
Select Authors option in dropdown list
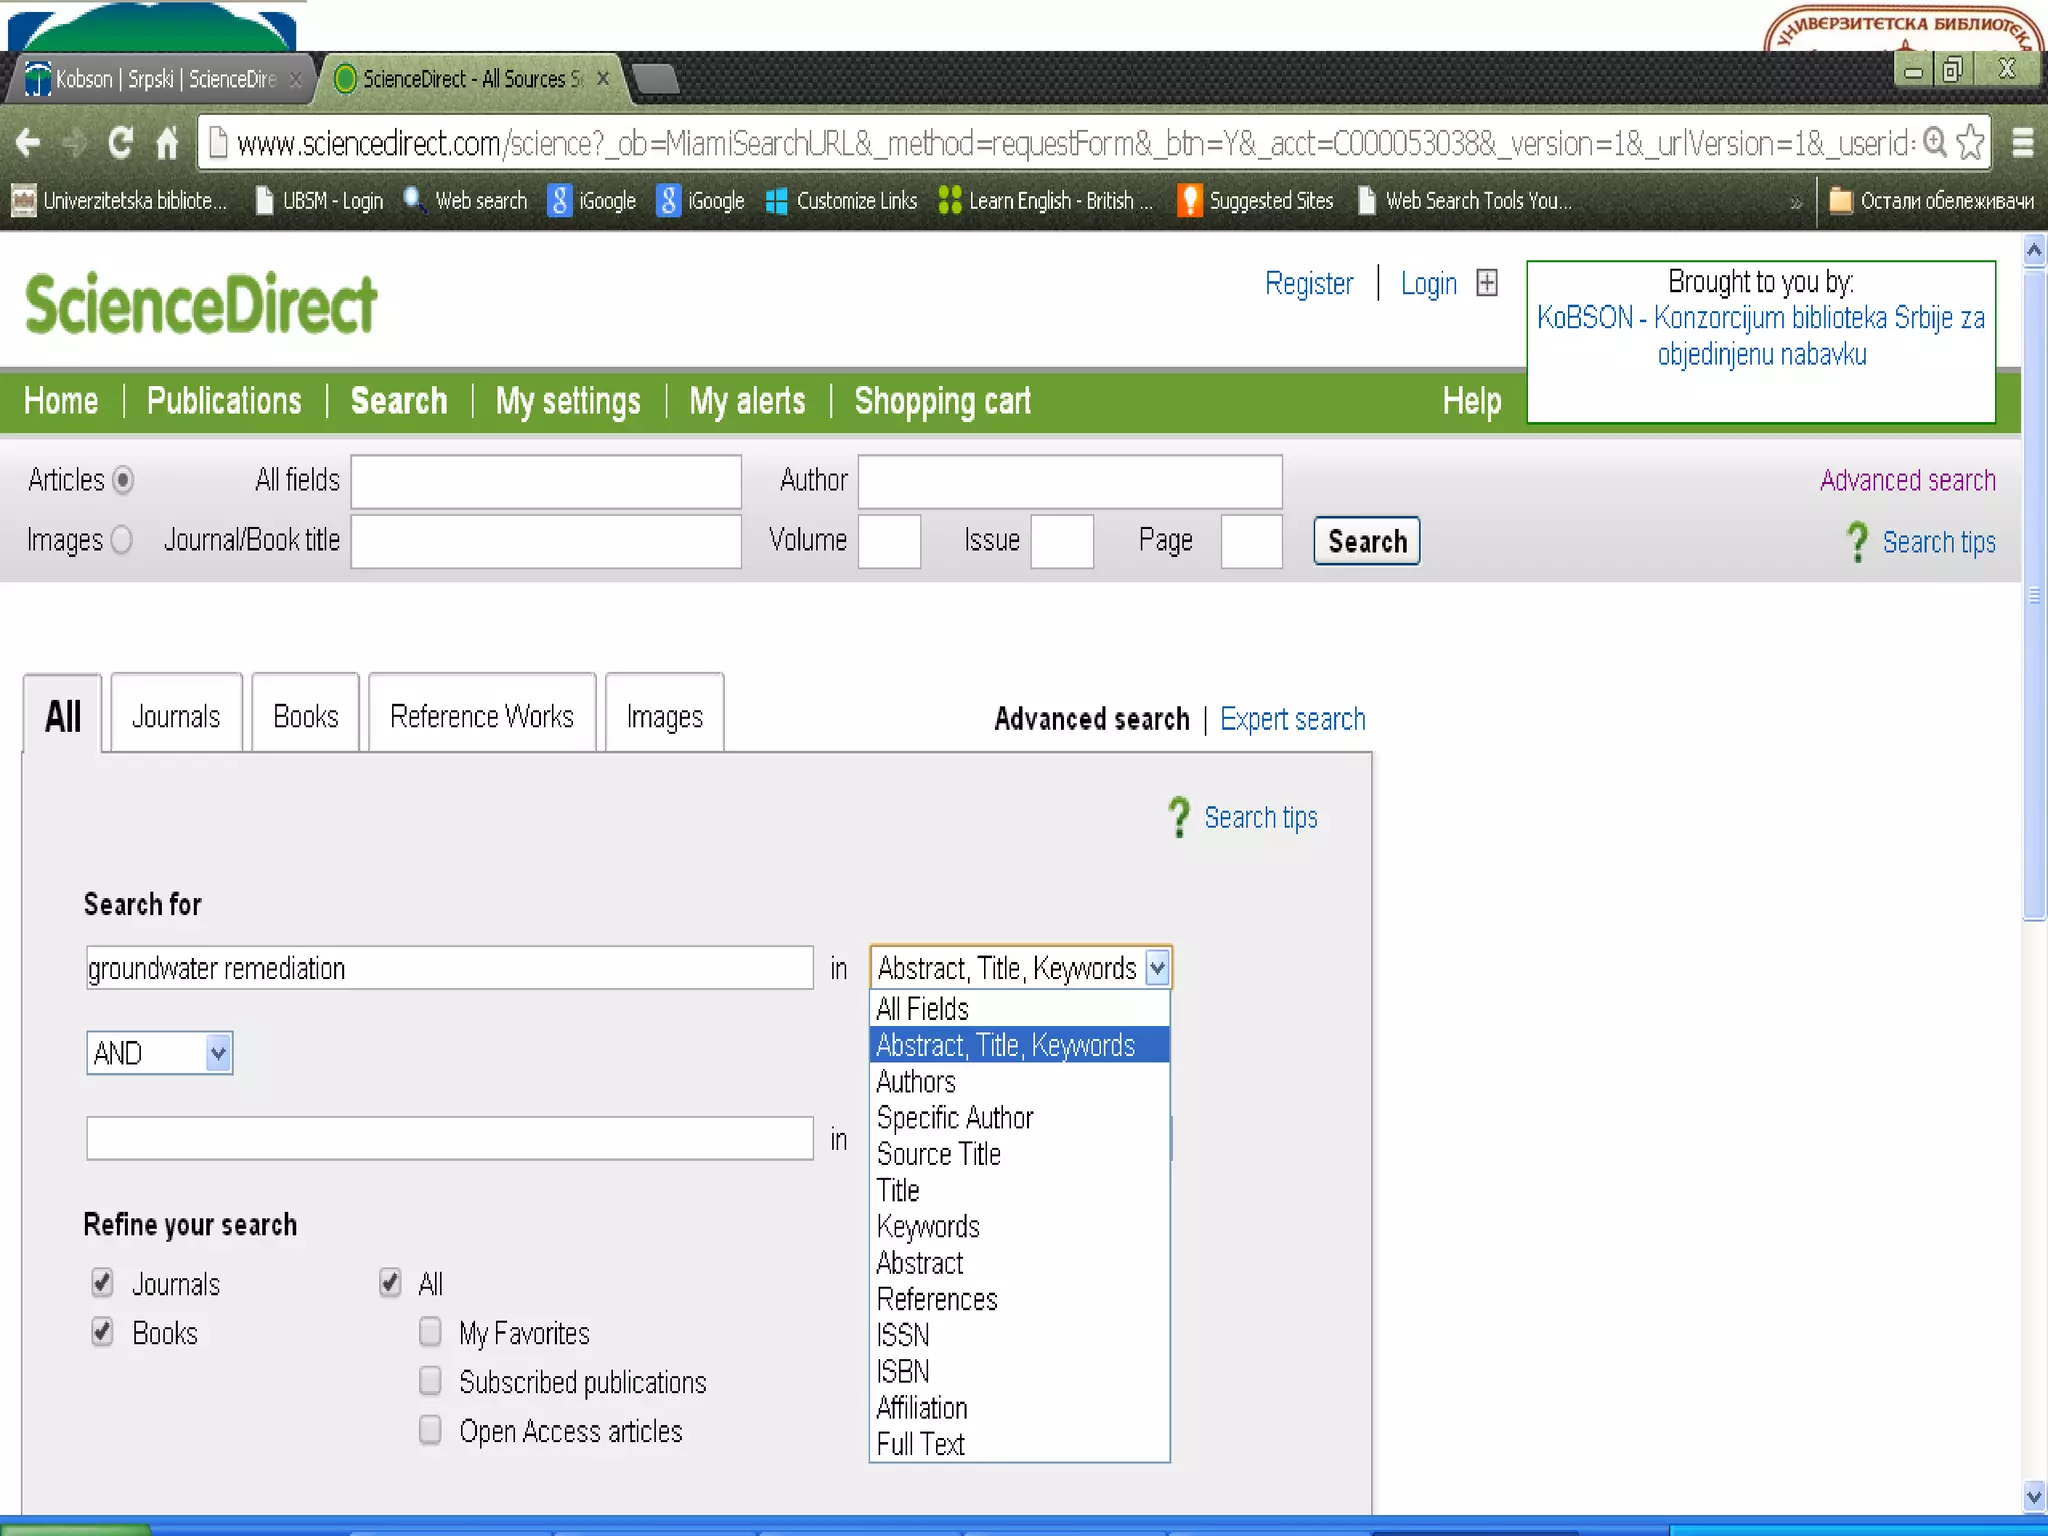(x=916, y=1082)
